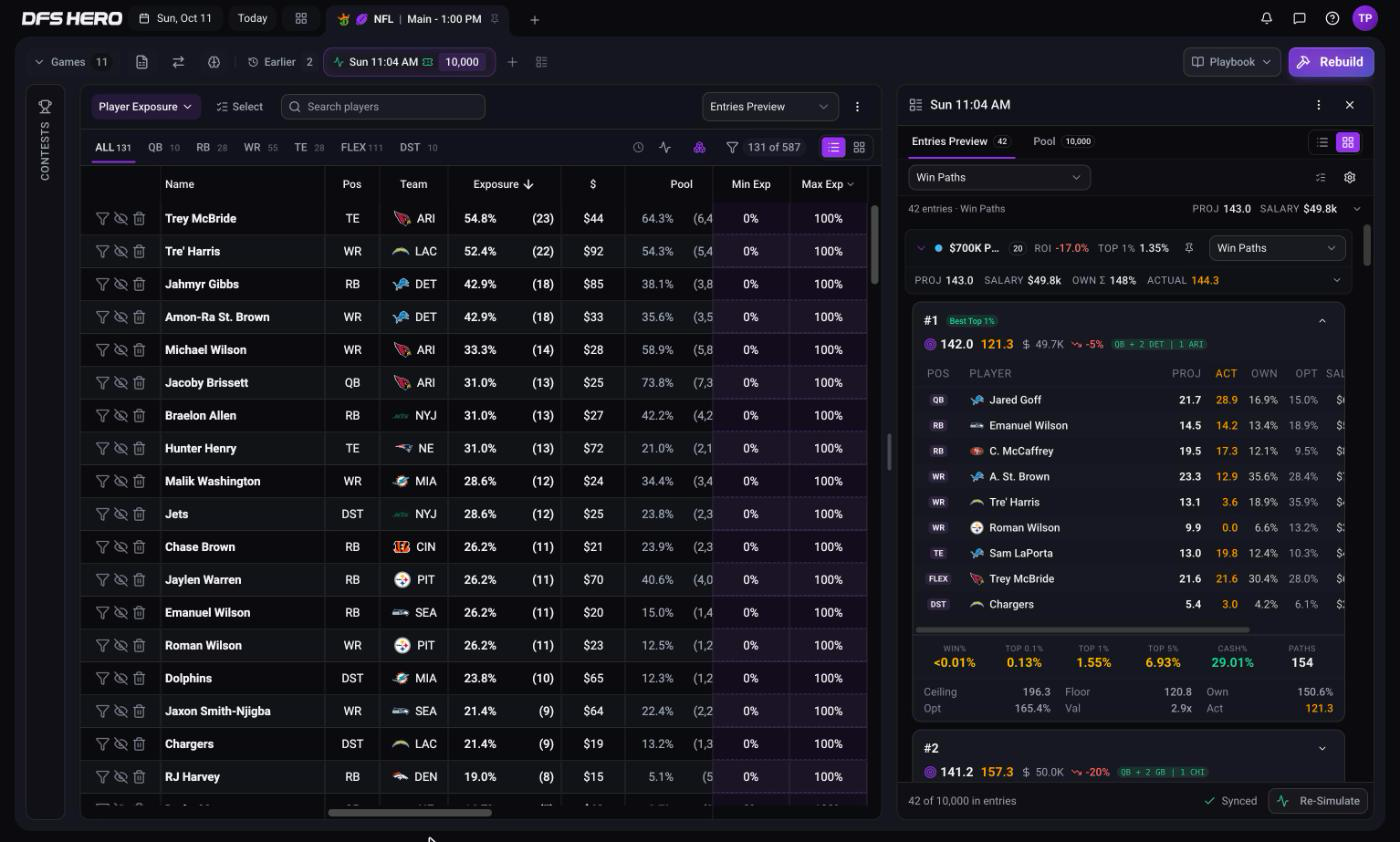The height and width of the screenshot is (842, 1400).
Task: Click filter icon on Hunter Henry row
Action: pyautogui.click(x=102, y=448)
